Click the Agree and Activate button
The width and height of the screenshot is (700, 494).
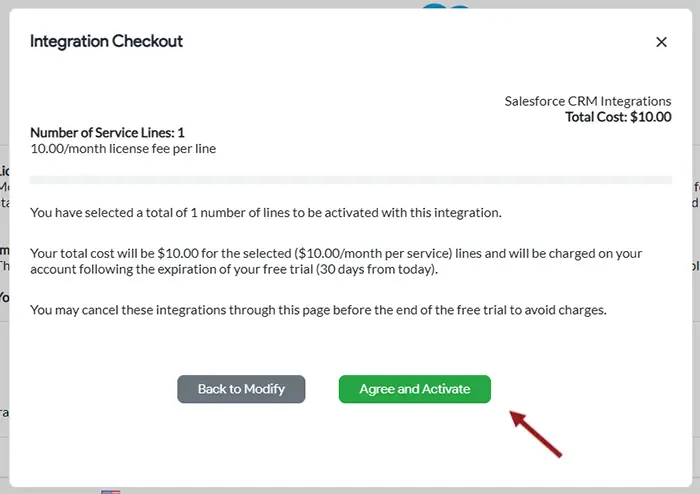click(x=415, y=389)
